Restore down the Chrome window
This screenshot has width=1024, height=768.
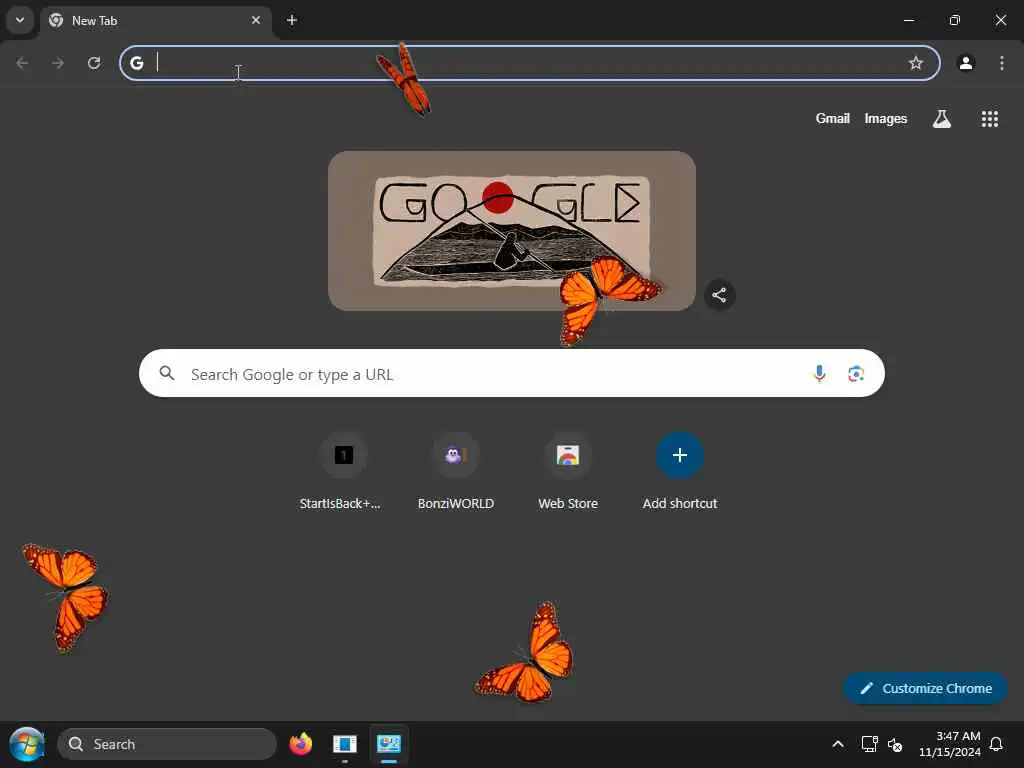(954, 20)
